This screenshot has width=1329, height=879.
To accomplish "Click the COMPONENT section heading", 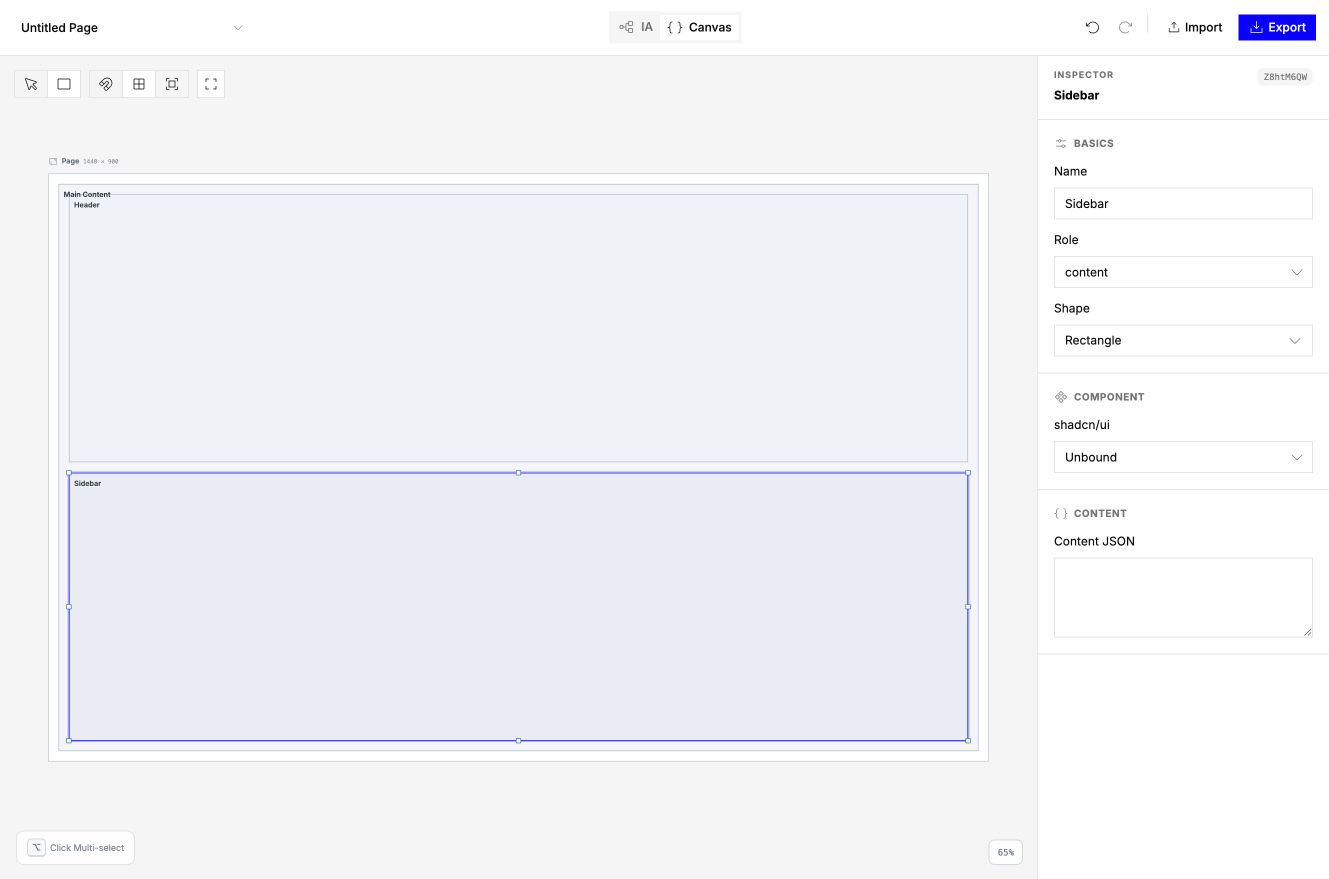I will click(x=1109, y=397).
